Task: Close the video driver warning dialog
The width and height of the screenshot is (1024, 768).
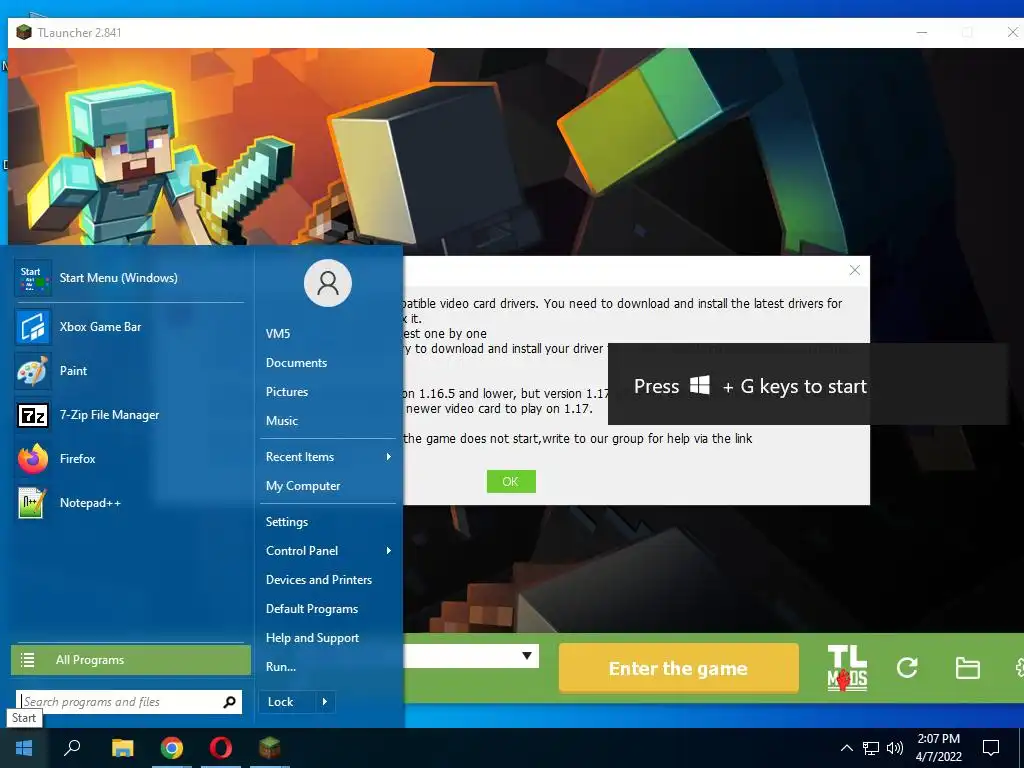Action: coord(854,270)
